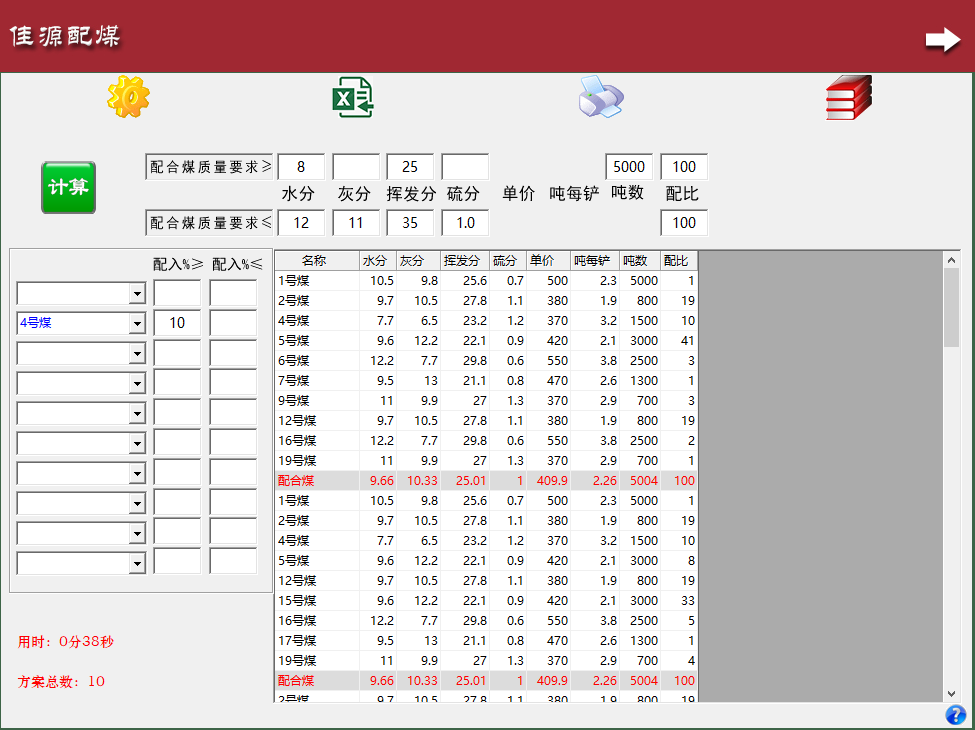The height and width of the screenshot is (730, 975).
Task: Open the red books library icon
Action: (849, 98)
